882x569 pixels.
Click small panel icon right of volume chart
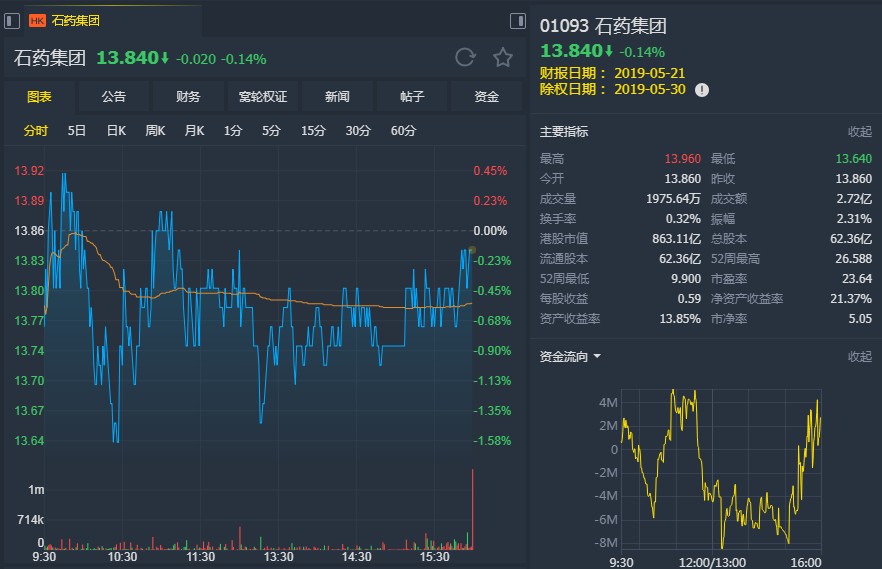[518, 466]
